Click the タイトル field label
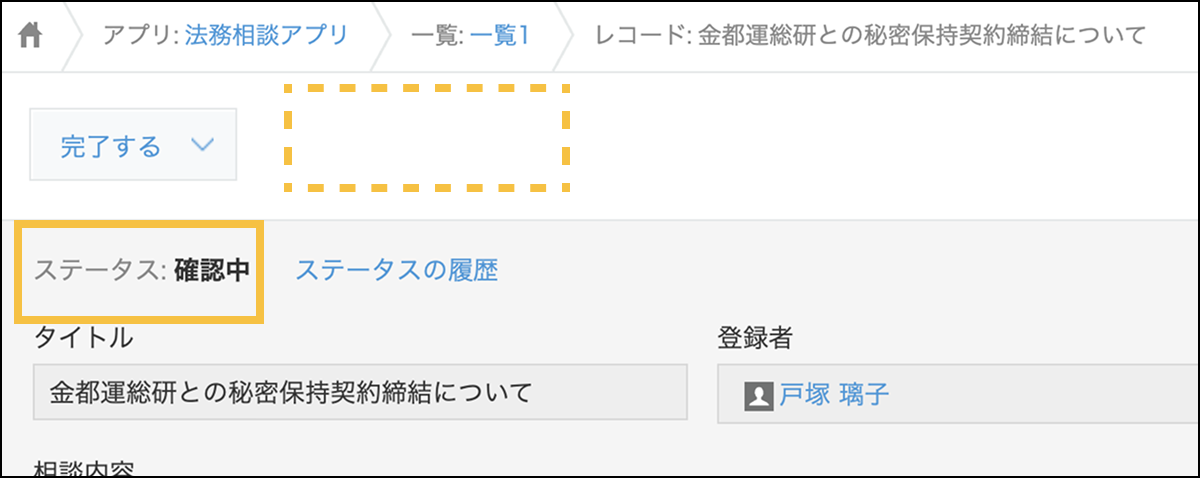This screenshot has width=1200, height=478. pyautogui.click(x=83, y=338)
